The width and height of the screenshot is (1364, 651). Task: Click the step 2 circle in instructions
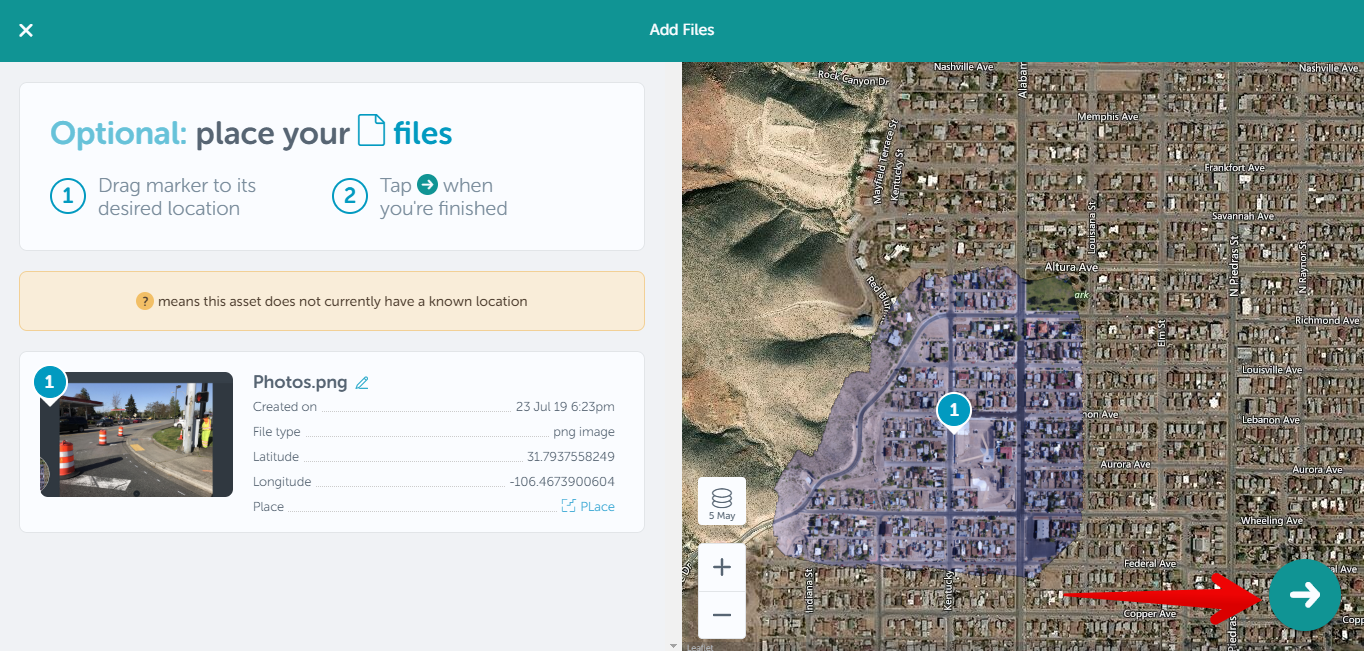click(349, 197)
